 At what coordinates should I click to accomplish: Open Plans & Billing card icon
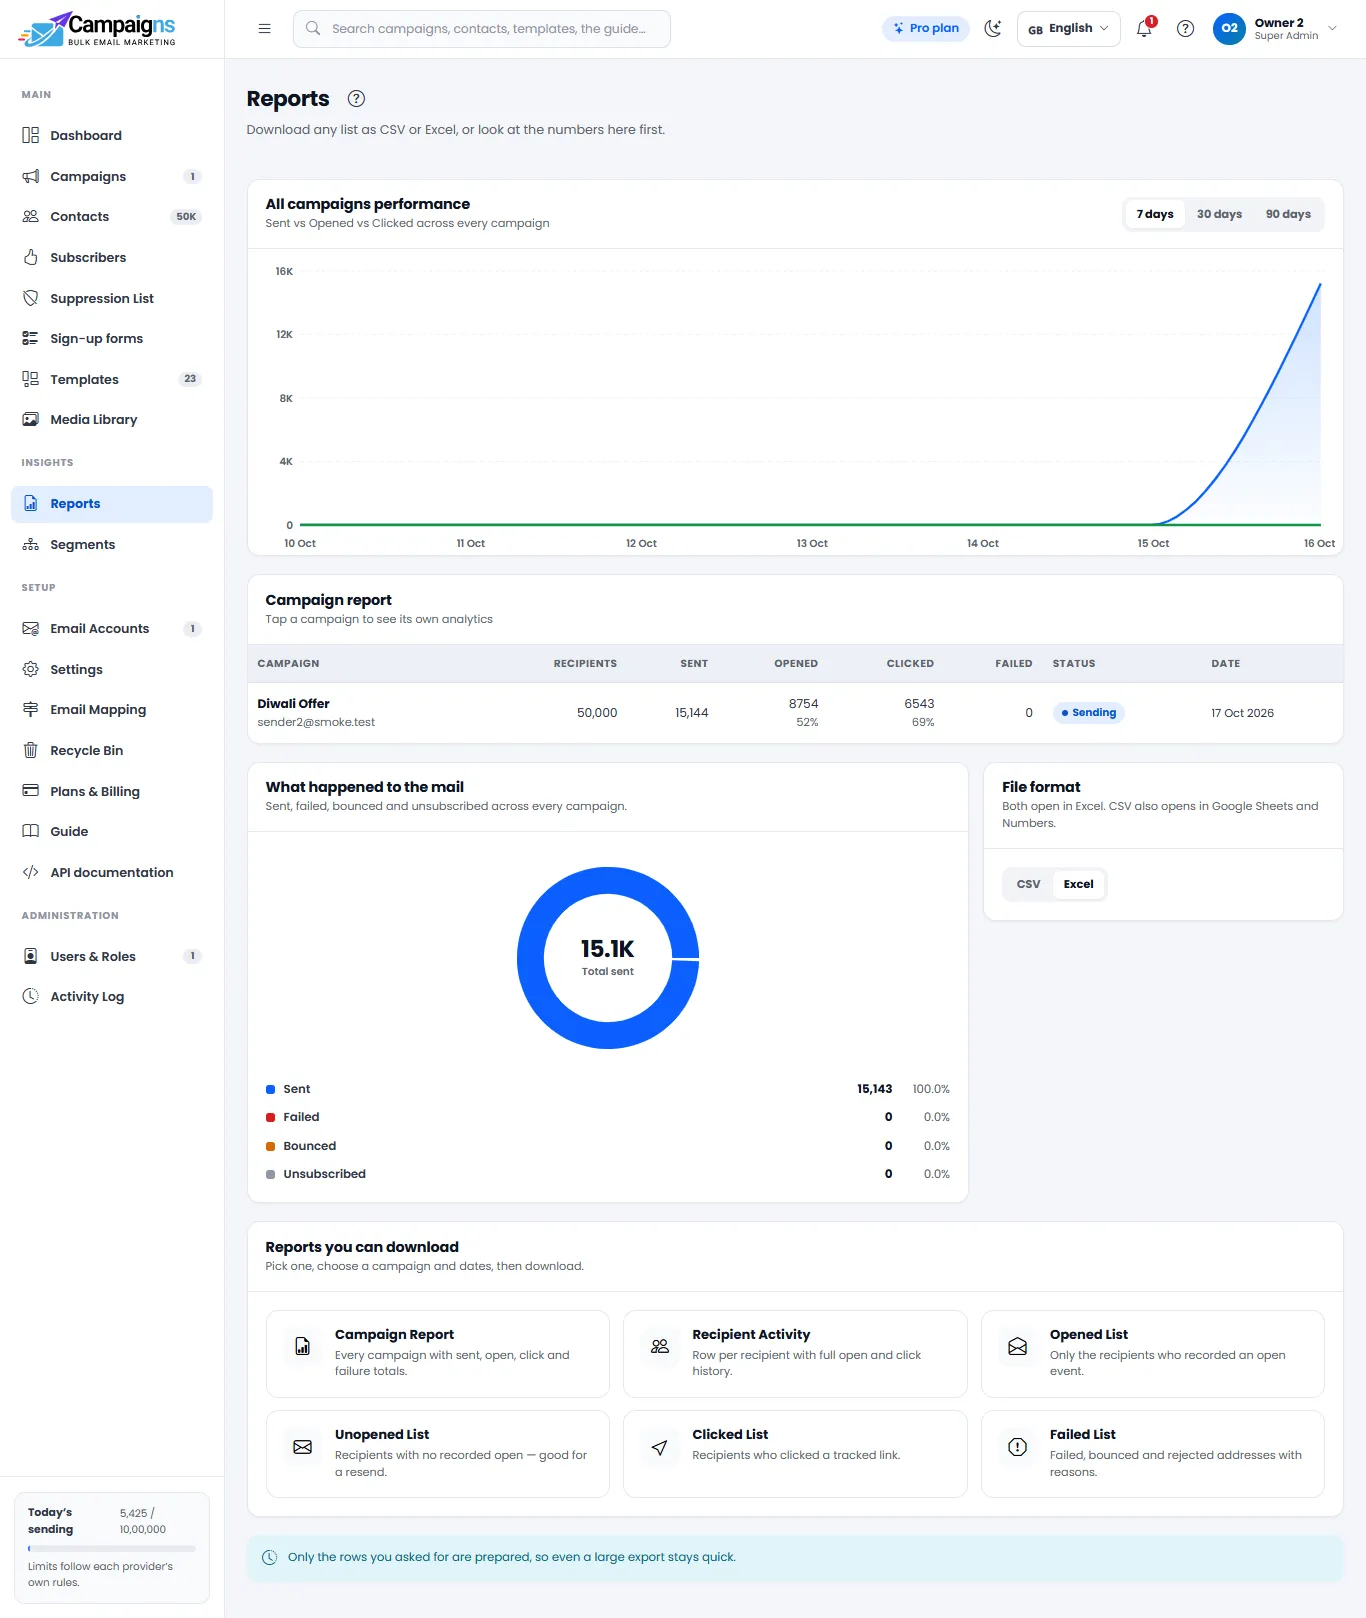[x=31, y=792]
